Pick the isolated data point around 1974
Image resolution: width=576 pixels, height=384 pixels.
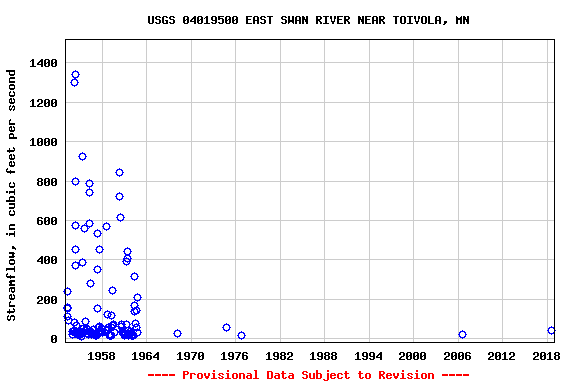[226, 327]
